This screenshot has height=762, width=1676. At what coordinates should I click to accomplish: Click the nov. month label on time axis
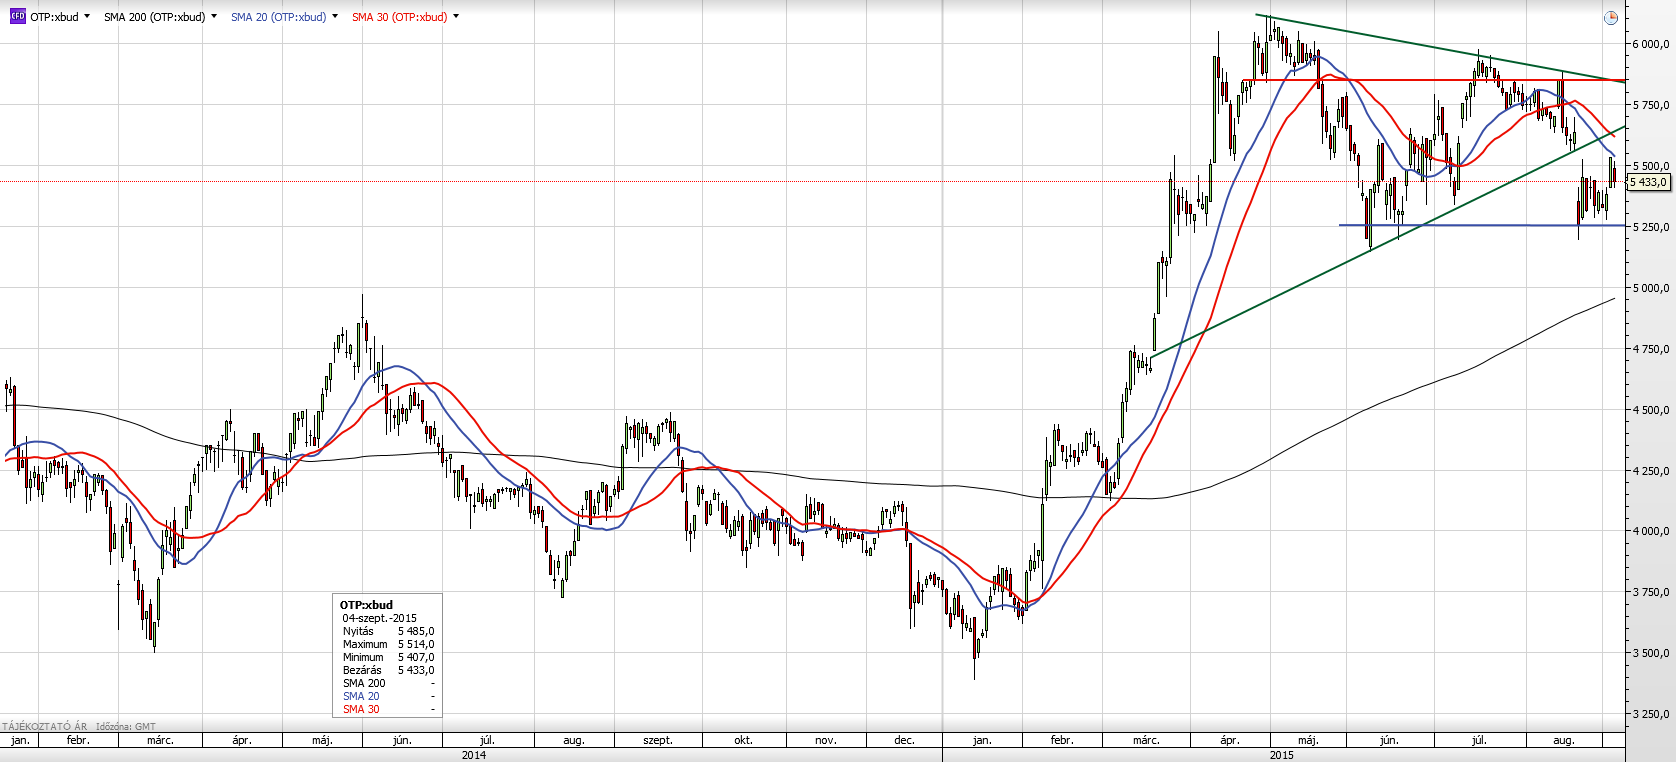coord(825,740)
